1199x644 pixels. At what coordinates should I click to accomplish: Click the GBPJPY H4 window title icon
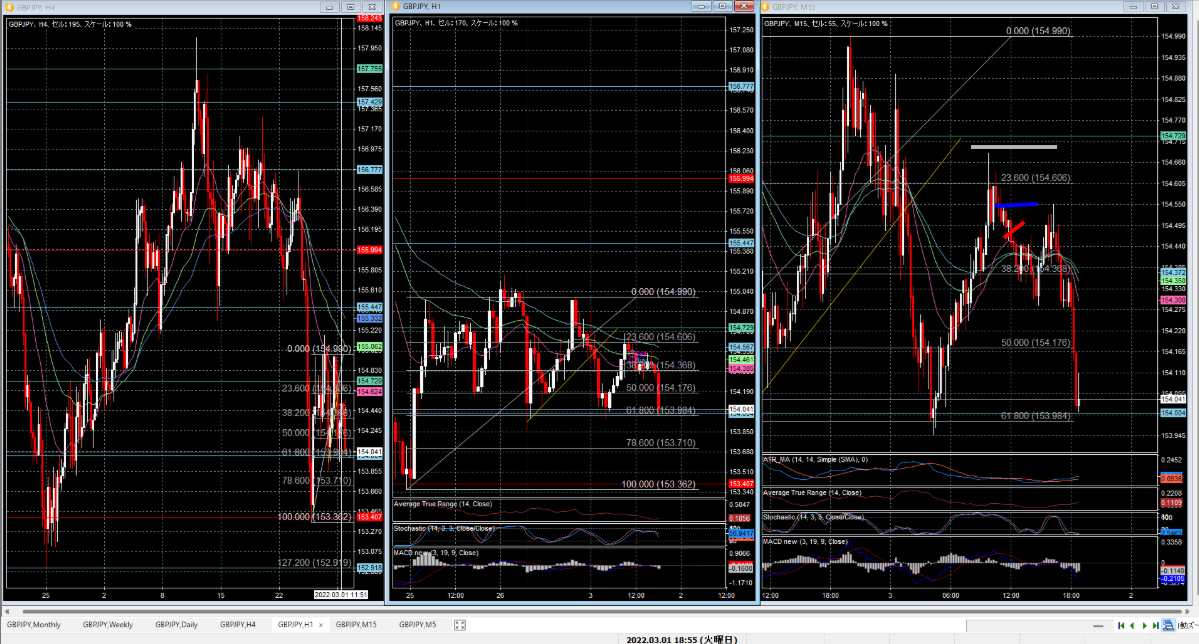9,7
